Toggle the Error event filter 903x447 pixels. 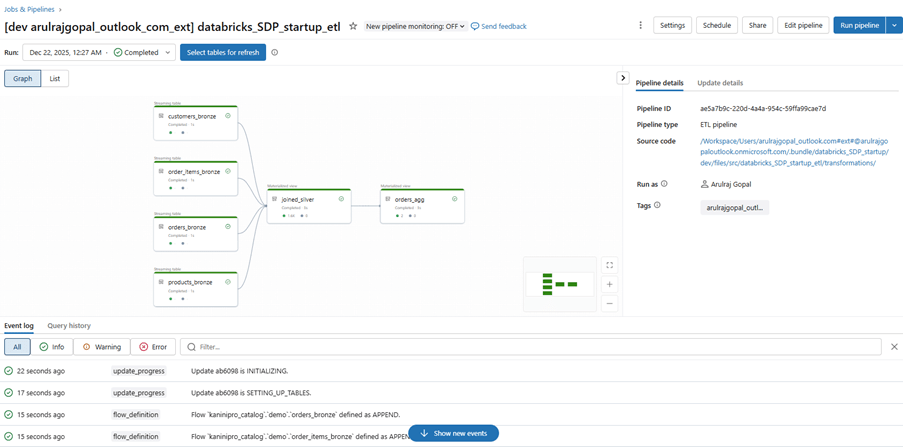153,347
